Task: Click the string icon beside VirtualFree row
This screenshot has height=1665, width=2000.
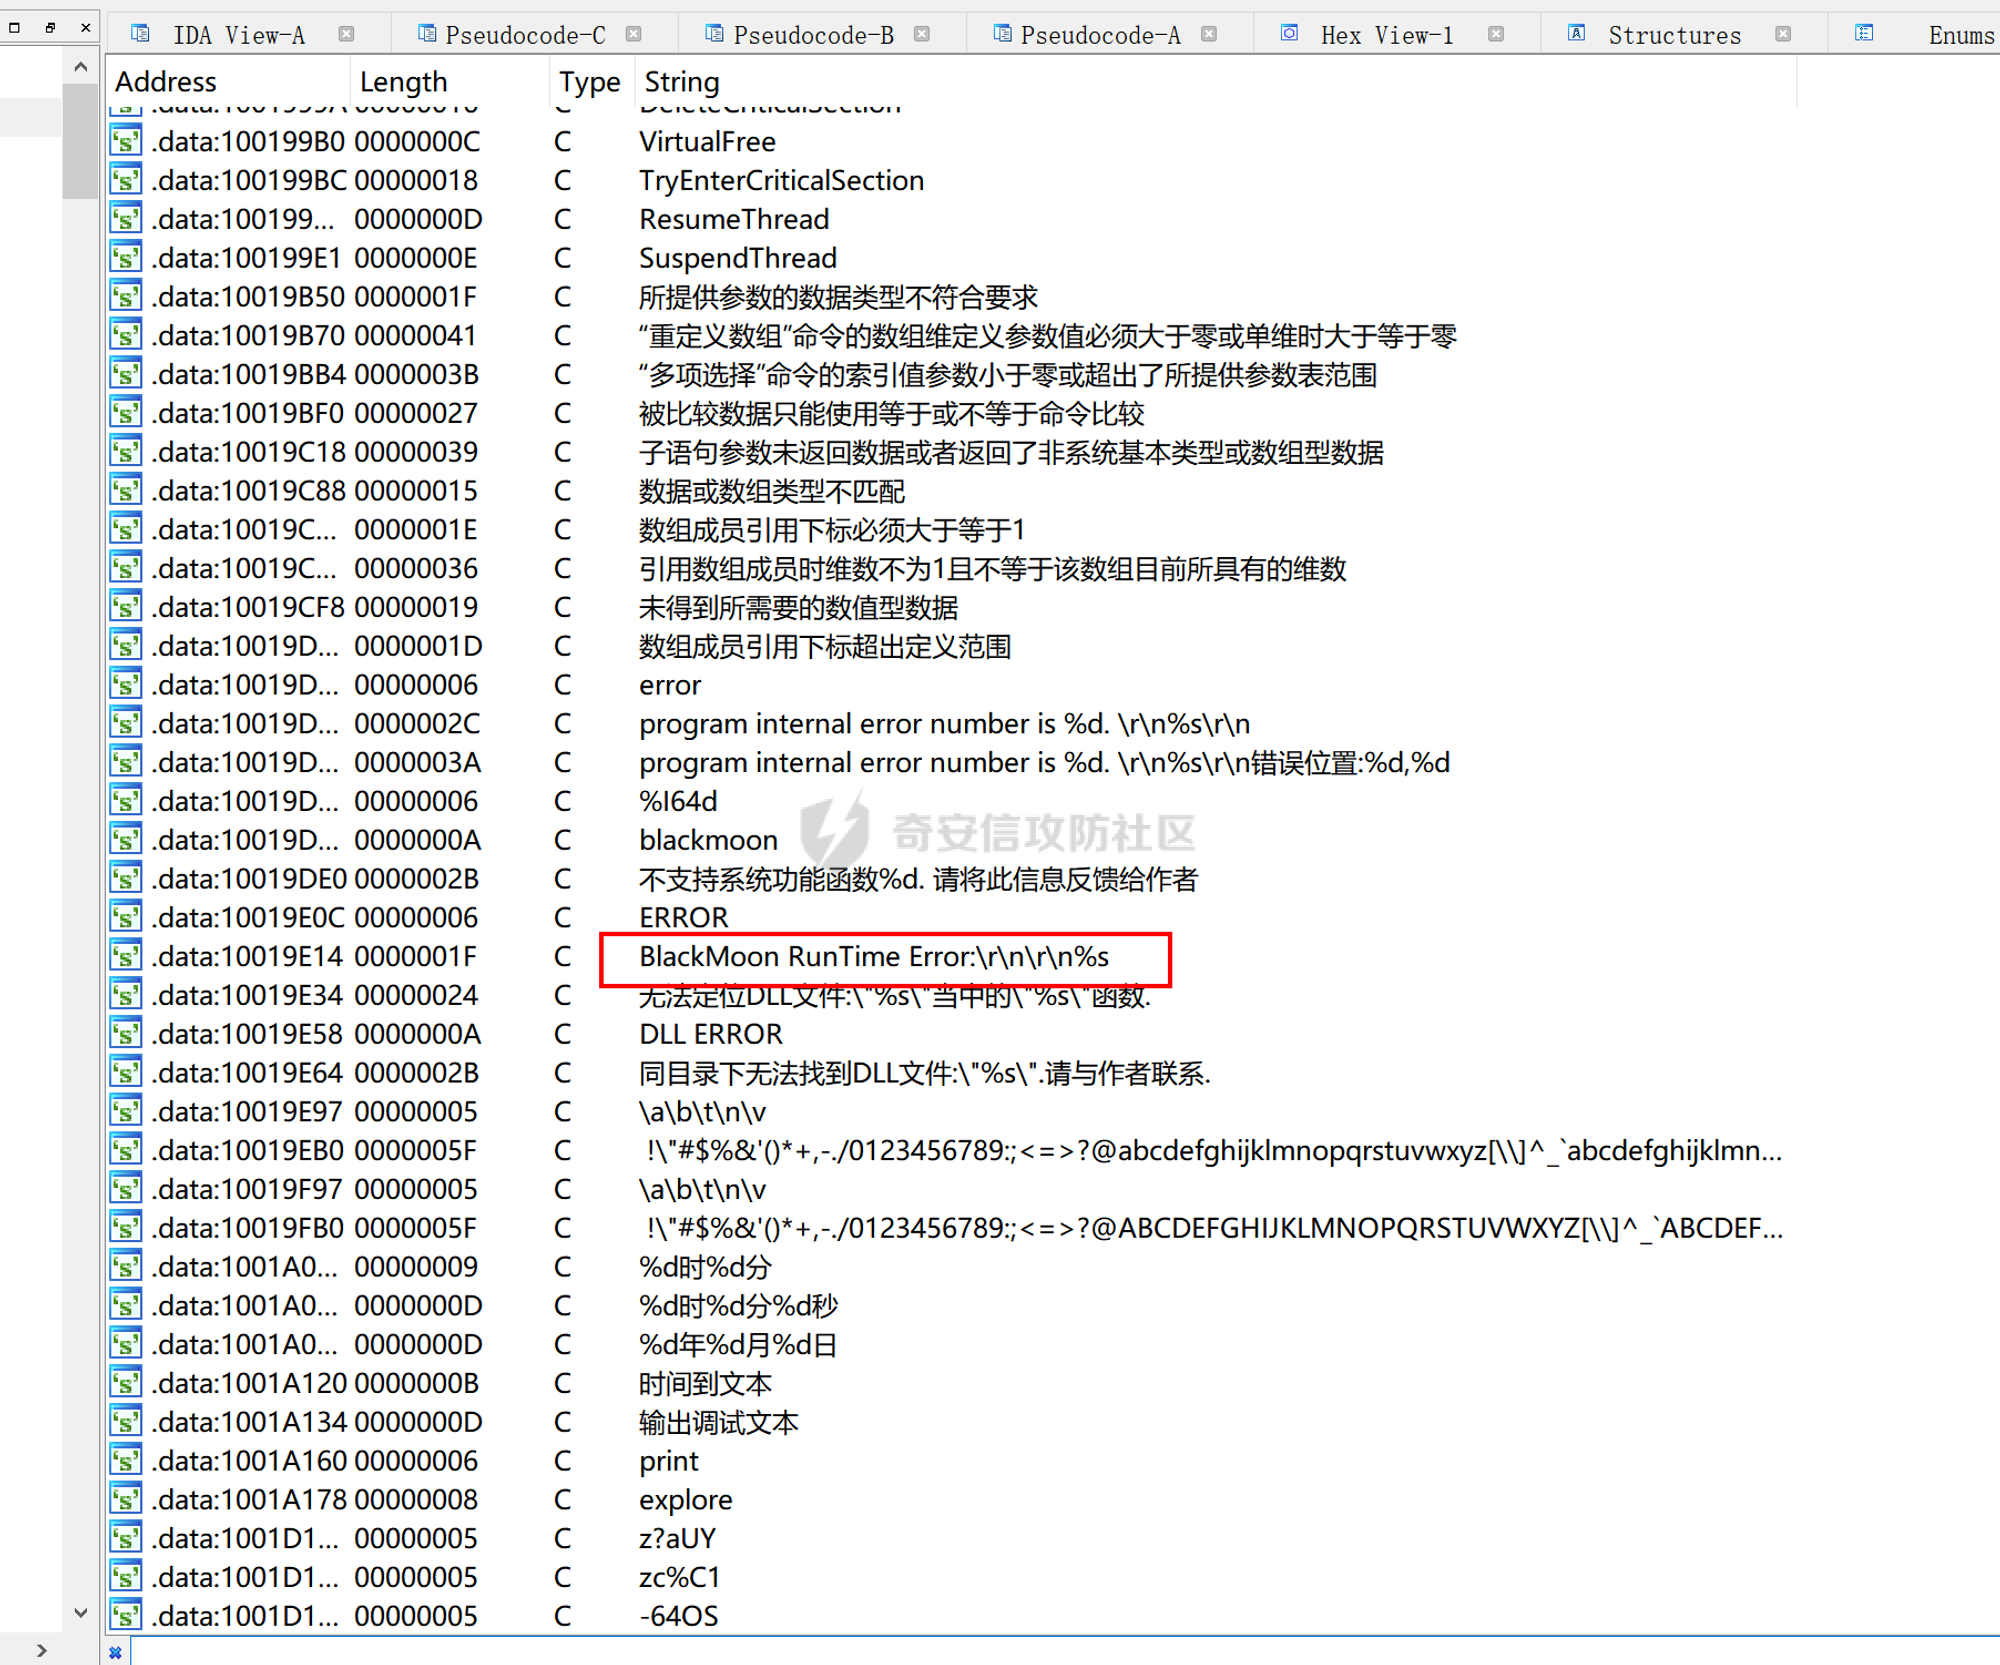Action: pyautogui.click(x=125, y=142)
